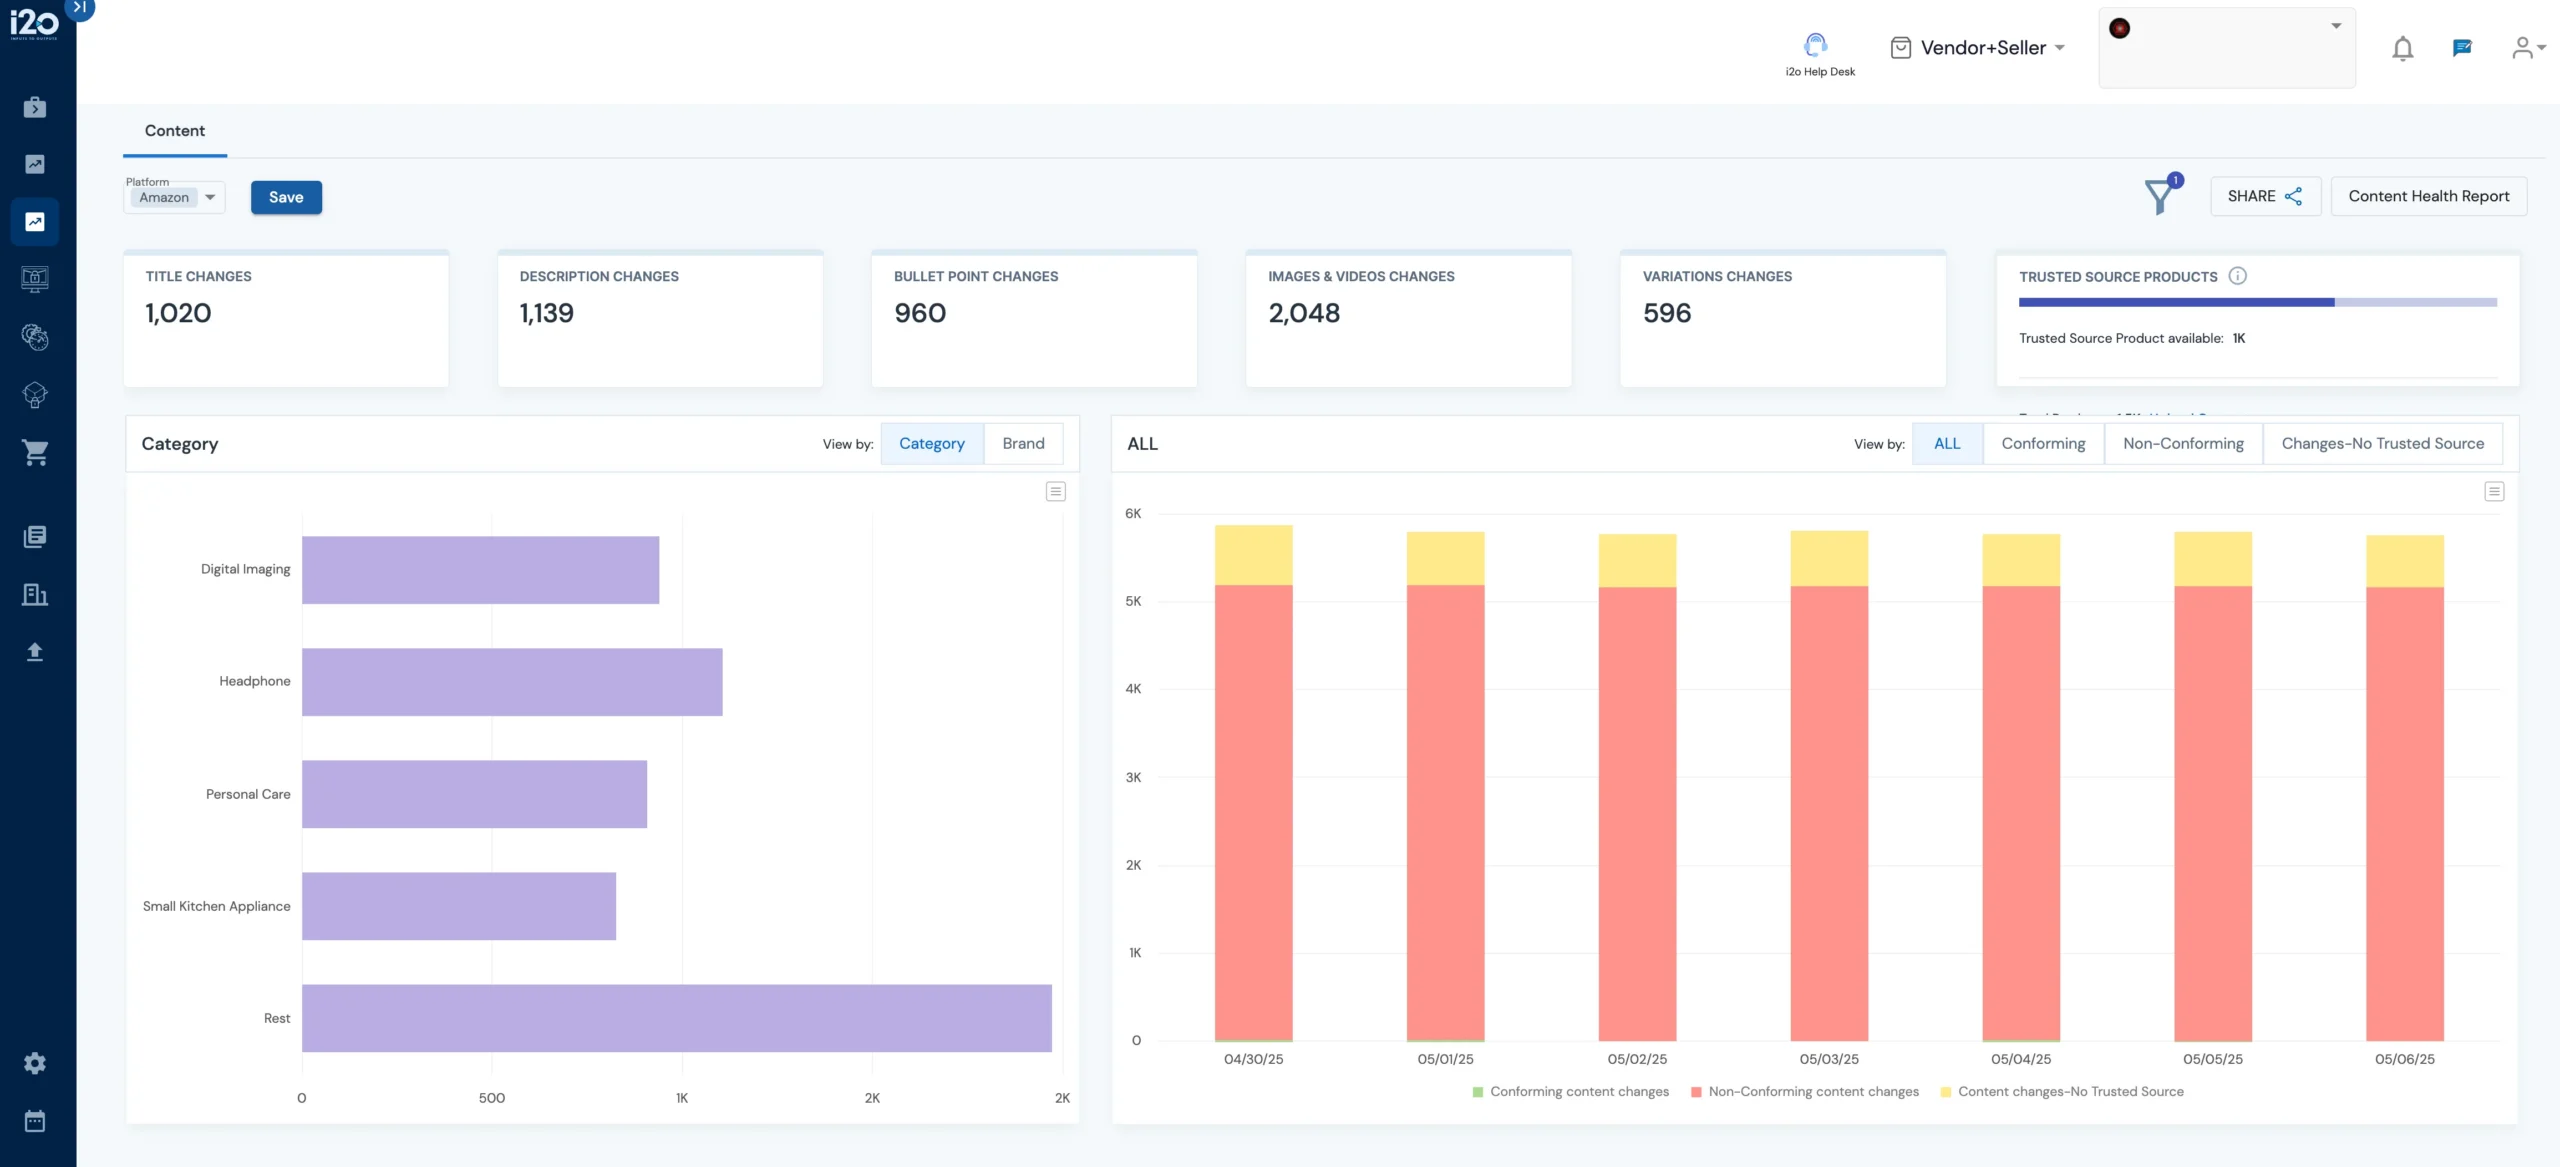Image resolution: width=2560 pixels, height=1167 pixels.
Task: Click the Bullet Point Changes card
Action: [x=1034, y=318]
